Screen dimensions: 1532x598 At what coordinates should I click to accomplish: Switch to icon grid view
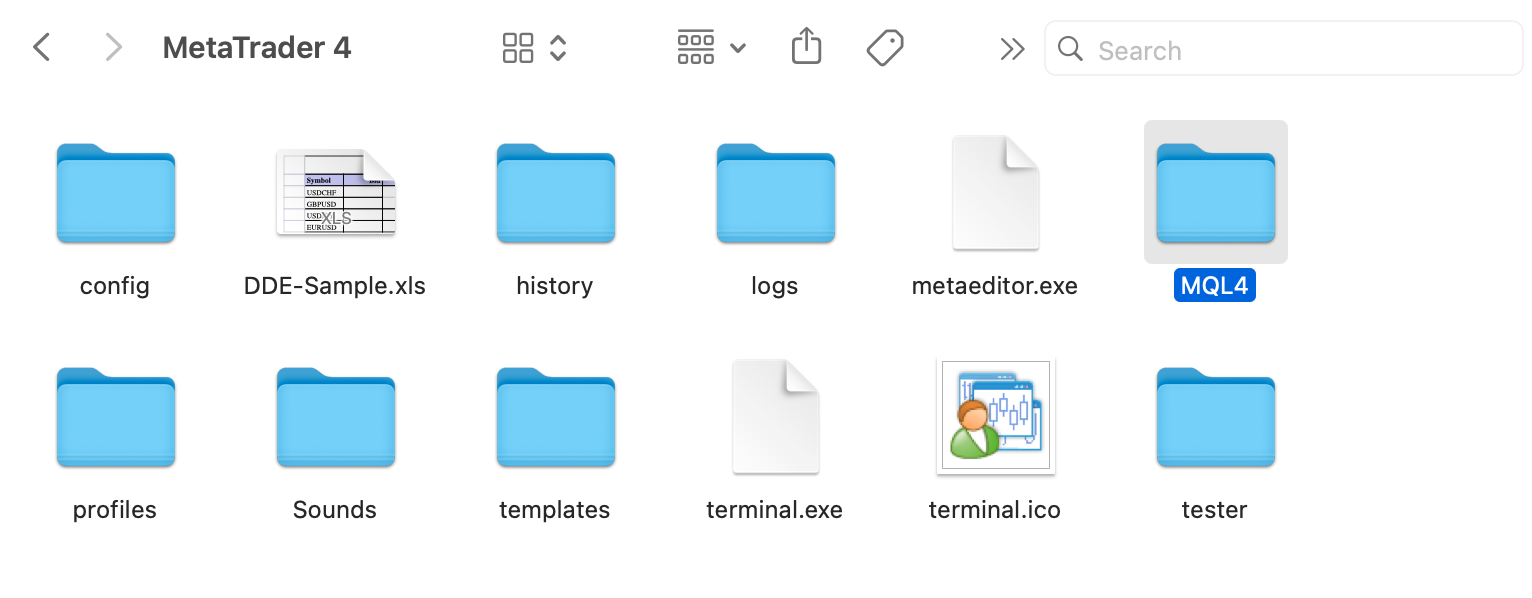click(x=518, y=48)
